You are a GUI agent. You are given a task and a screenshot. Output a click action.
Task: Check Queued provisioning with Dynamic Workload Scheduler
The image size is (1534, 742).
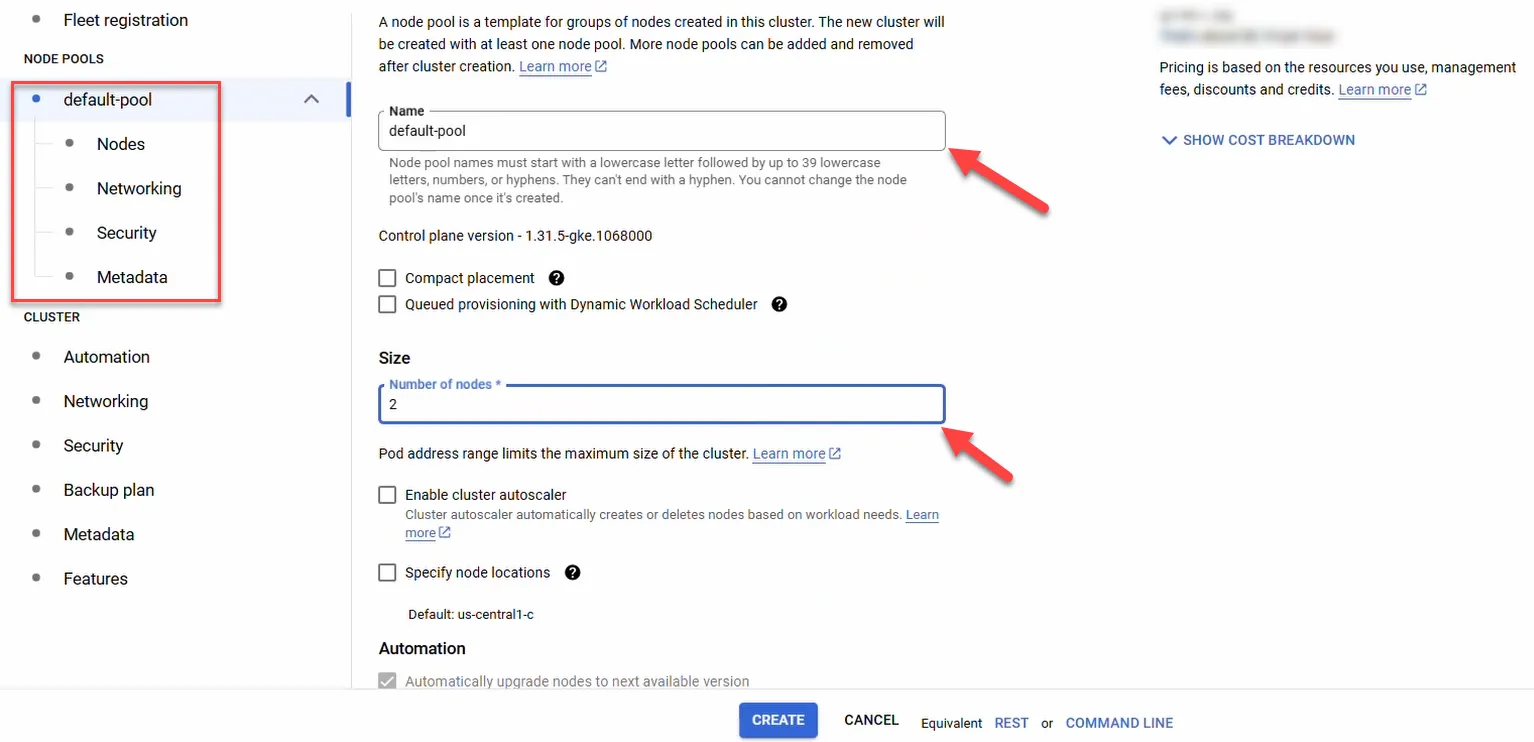[387, 304]
